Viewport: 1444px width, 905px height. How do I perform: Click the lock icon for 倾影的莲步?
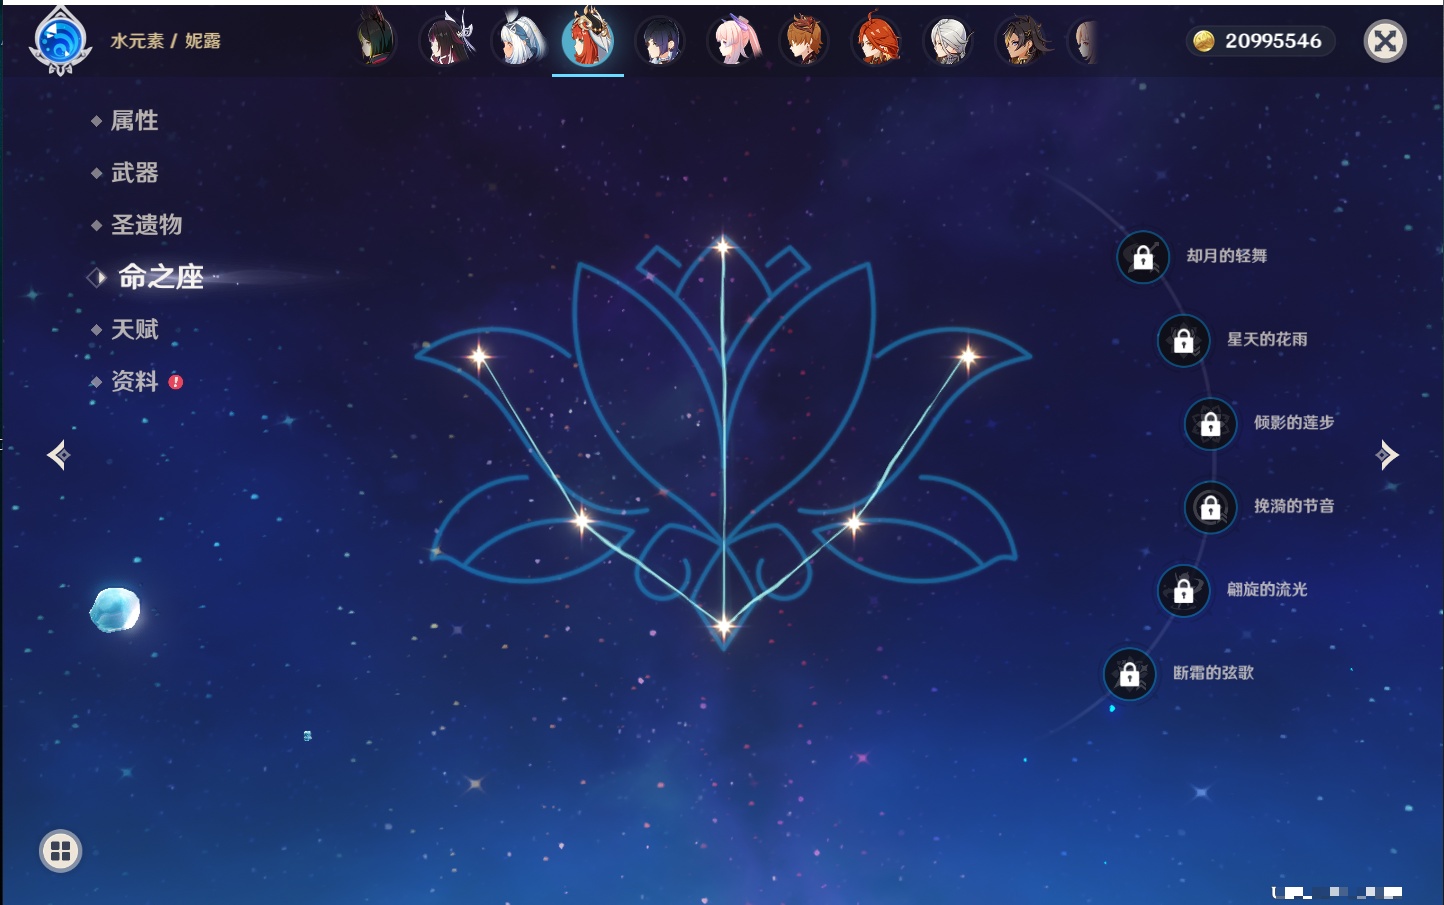tap(1211, 423)
